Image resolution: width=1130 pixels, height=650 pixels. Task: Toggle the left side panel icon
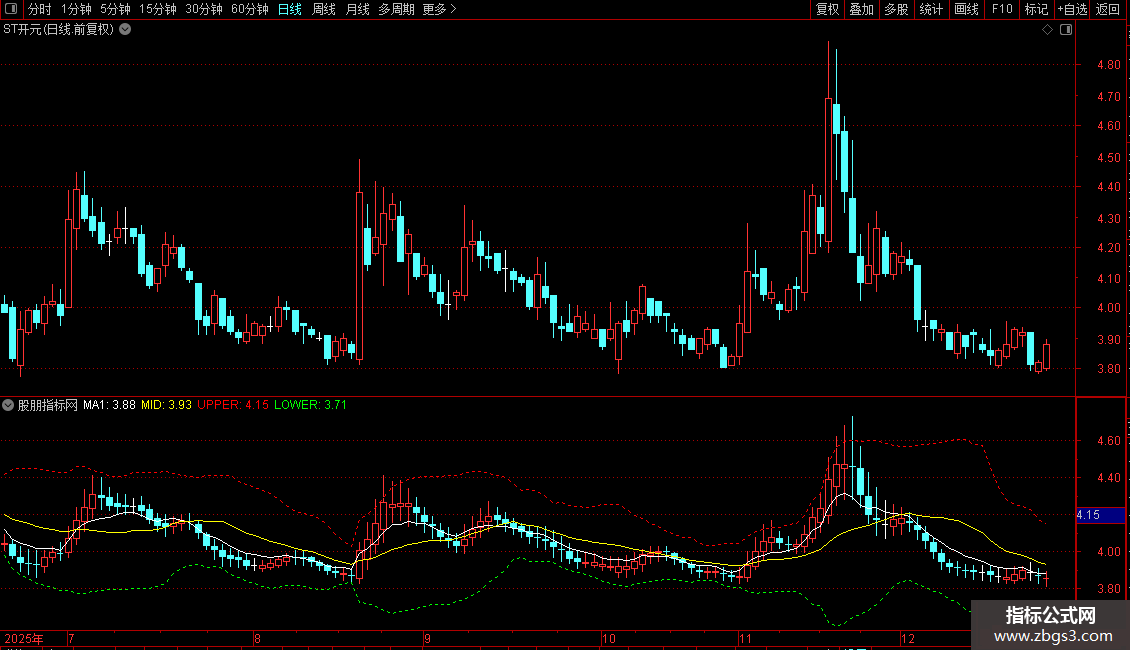(11, 9)
